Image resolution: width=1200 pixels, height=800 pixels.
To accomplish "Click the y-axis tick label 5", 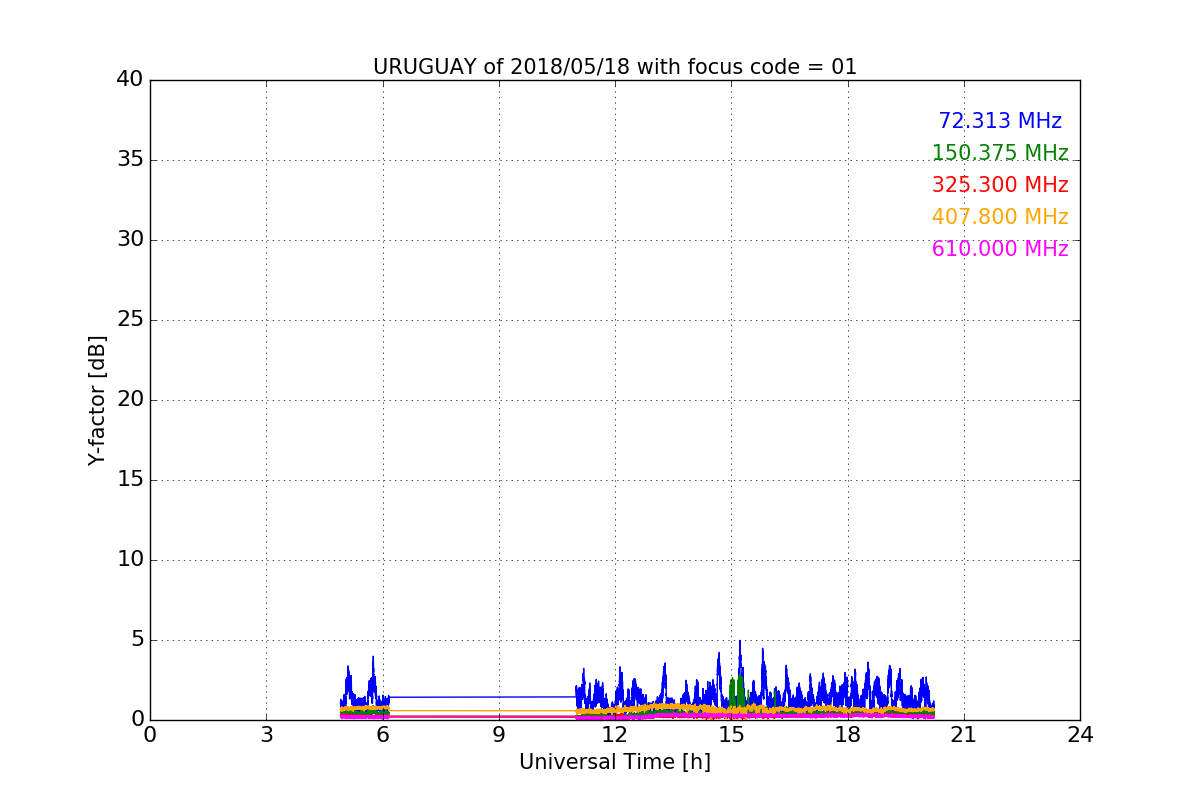I will click(x=137, y=640).
